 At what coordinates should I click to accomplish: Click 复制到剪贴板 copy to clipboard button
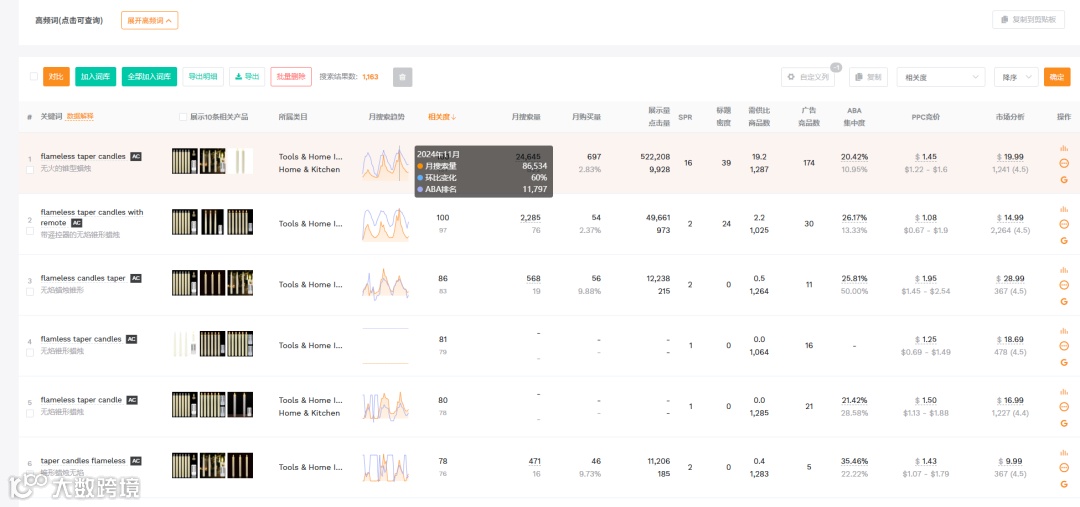click(x=1028, y=20)
